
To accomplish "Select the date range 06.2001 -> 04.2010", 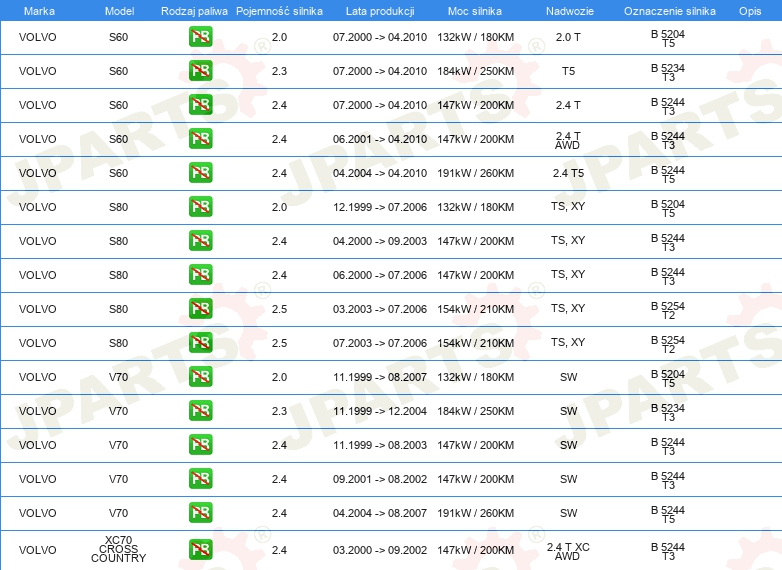I will click(x=380, y=139).
